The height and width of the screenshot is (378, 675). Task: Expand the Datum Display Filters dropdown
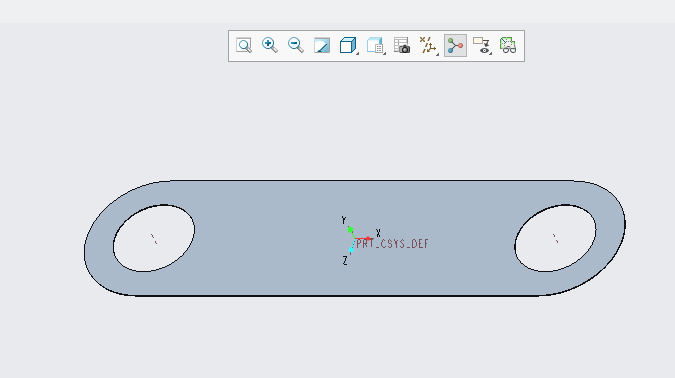[429, 46]
